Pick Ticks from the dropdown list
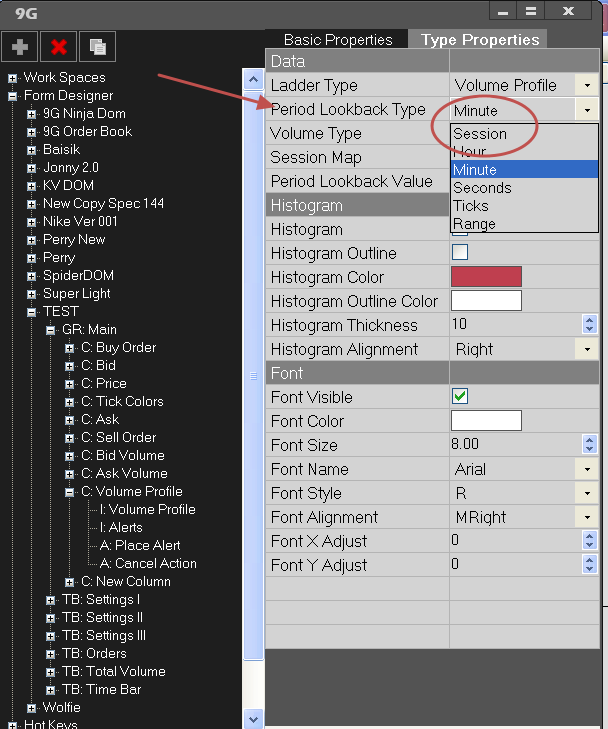The height and width of the screenshot is (729, 608). (524, 206)
